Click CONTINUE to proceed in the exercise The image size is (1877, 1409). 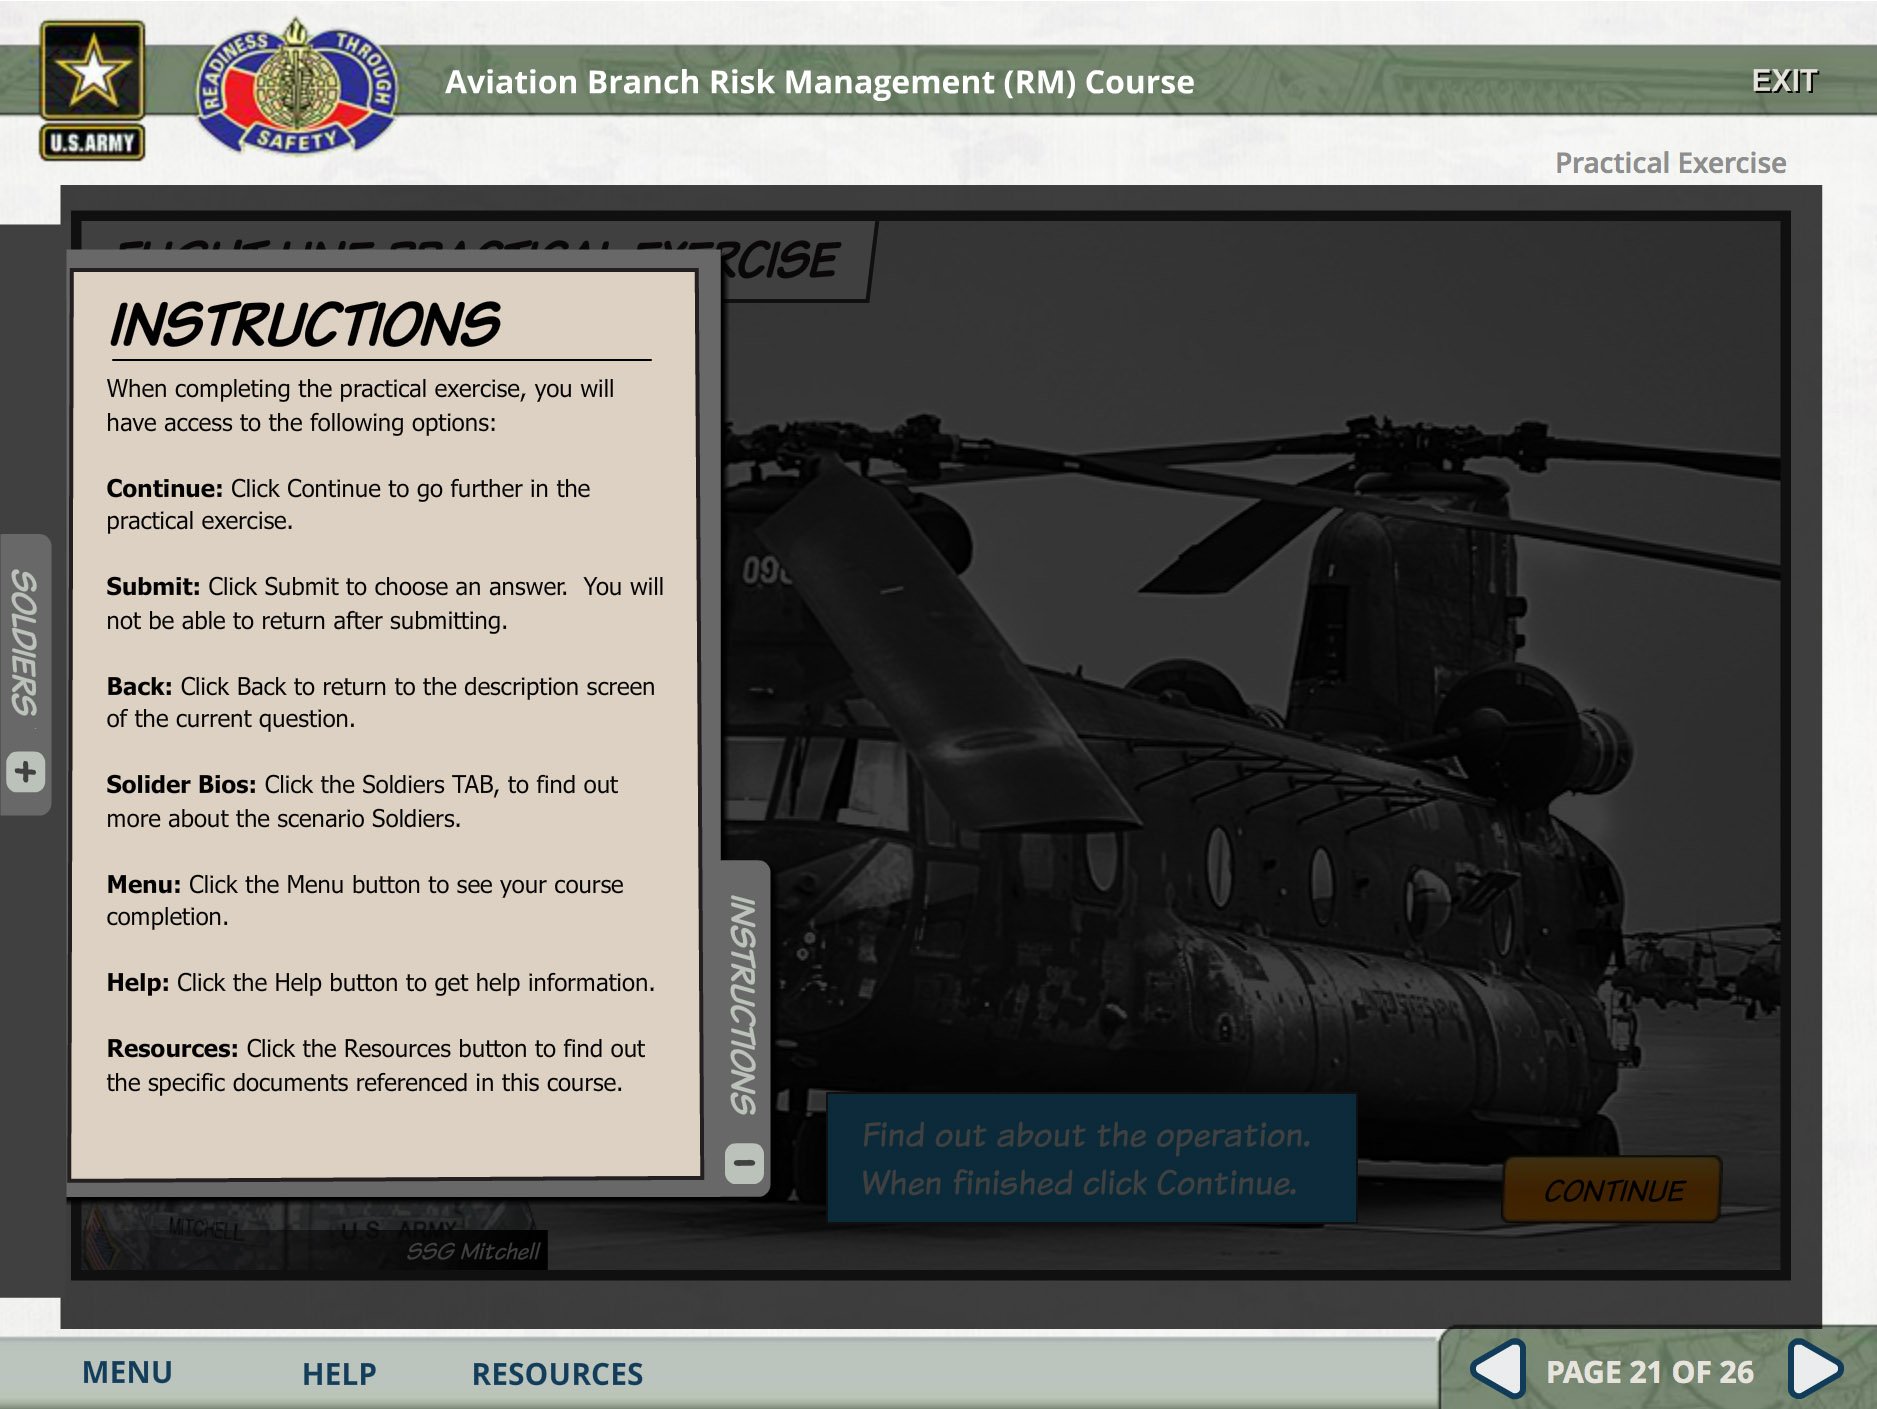(1612, 1191)
